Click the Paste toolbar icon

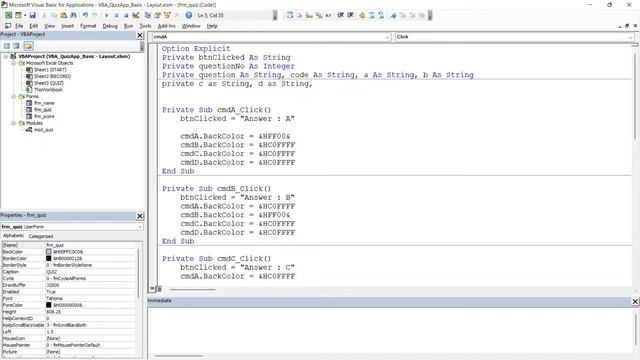click(64, 15)
